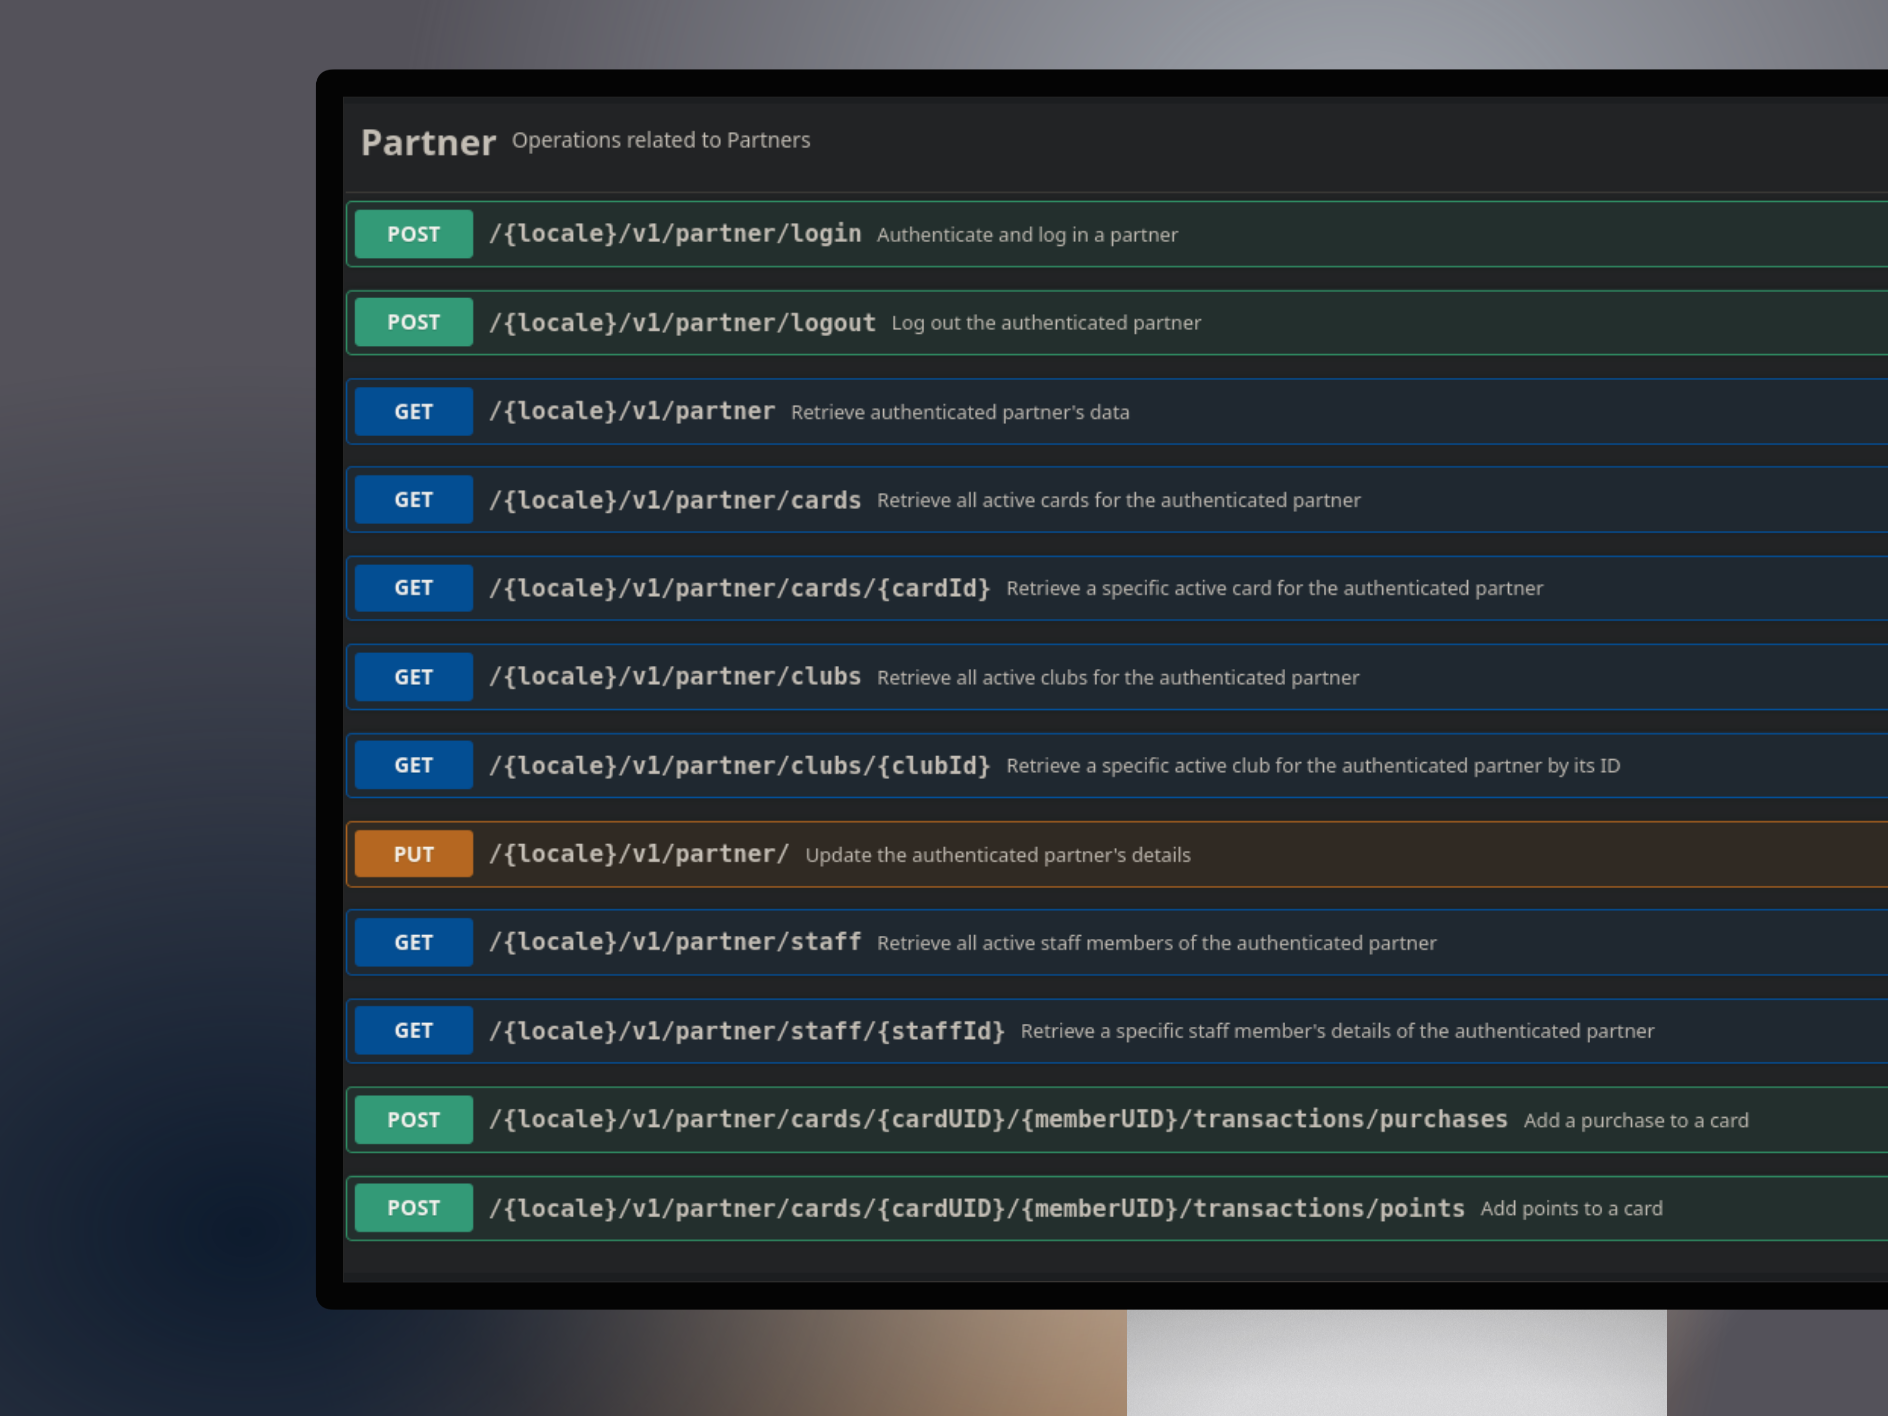Expand the transactions/points POST endpoint

(976, 1208)
